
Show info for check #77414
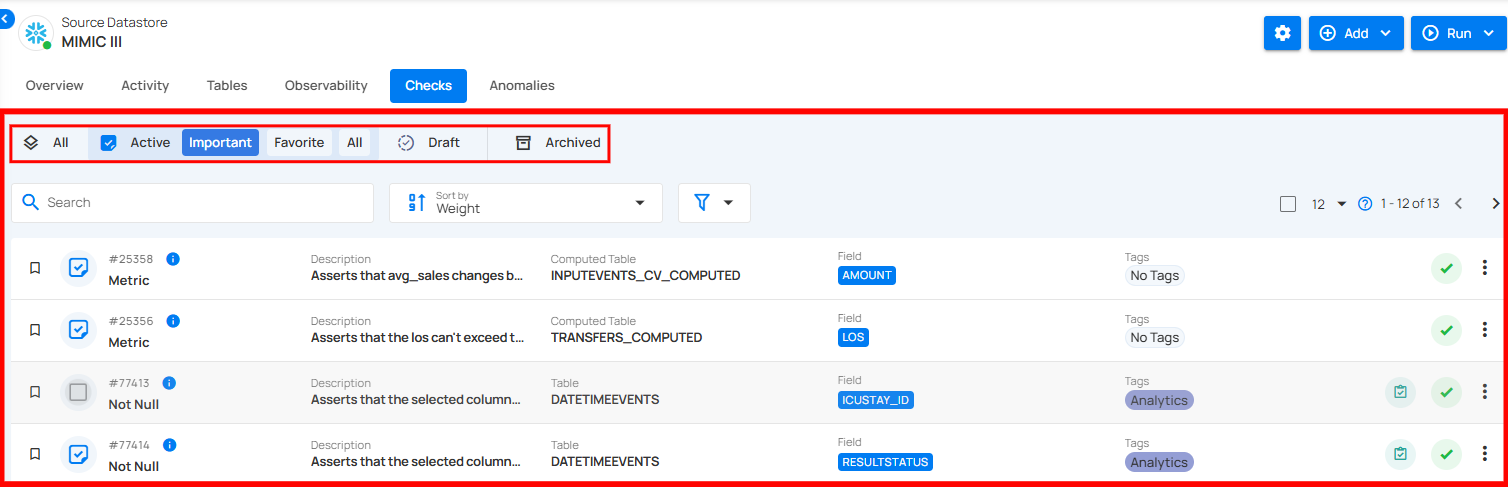click(170, 445)
